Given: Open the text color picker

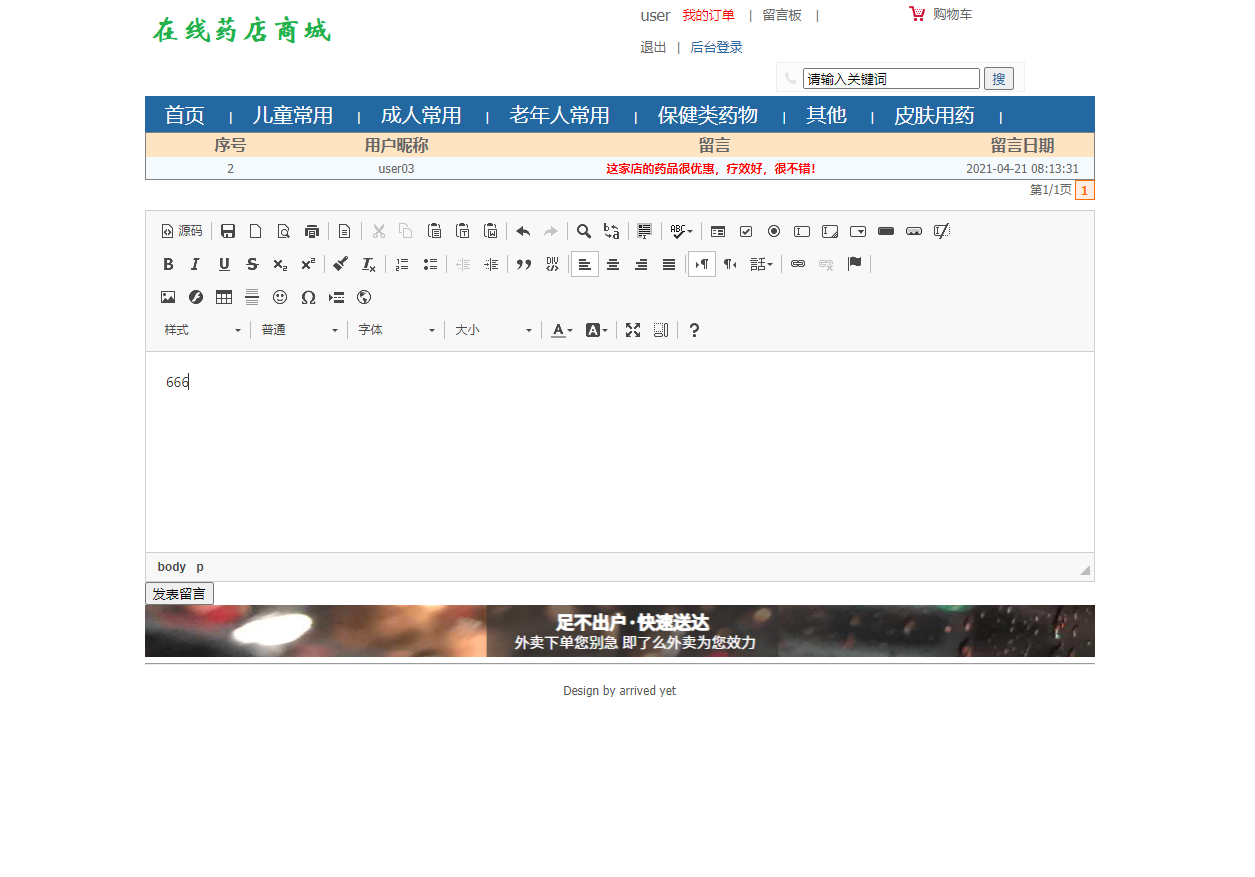Looking at the screenshot, I should 557,330.
